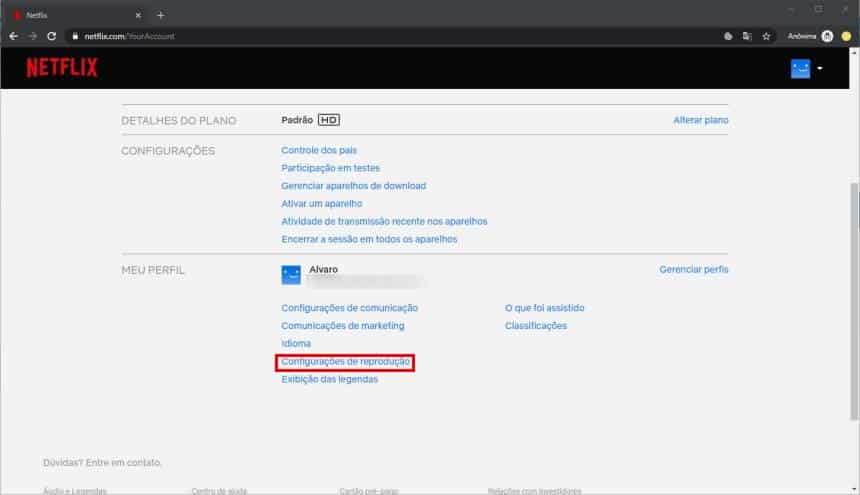Click the Anônima label in toolbar

(802, 36)
